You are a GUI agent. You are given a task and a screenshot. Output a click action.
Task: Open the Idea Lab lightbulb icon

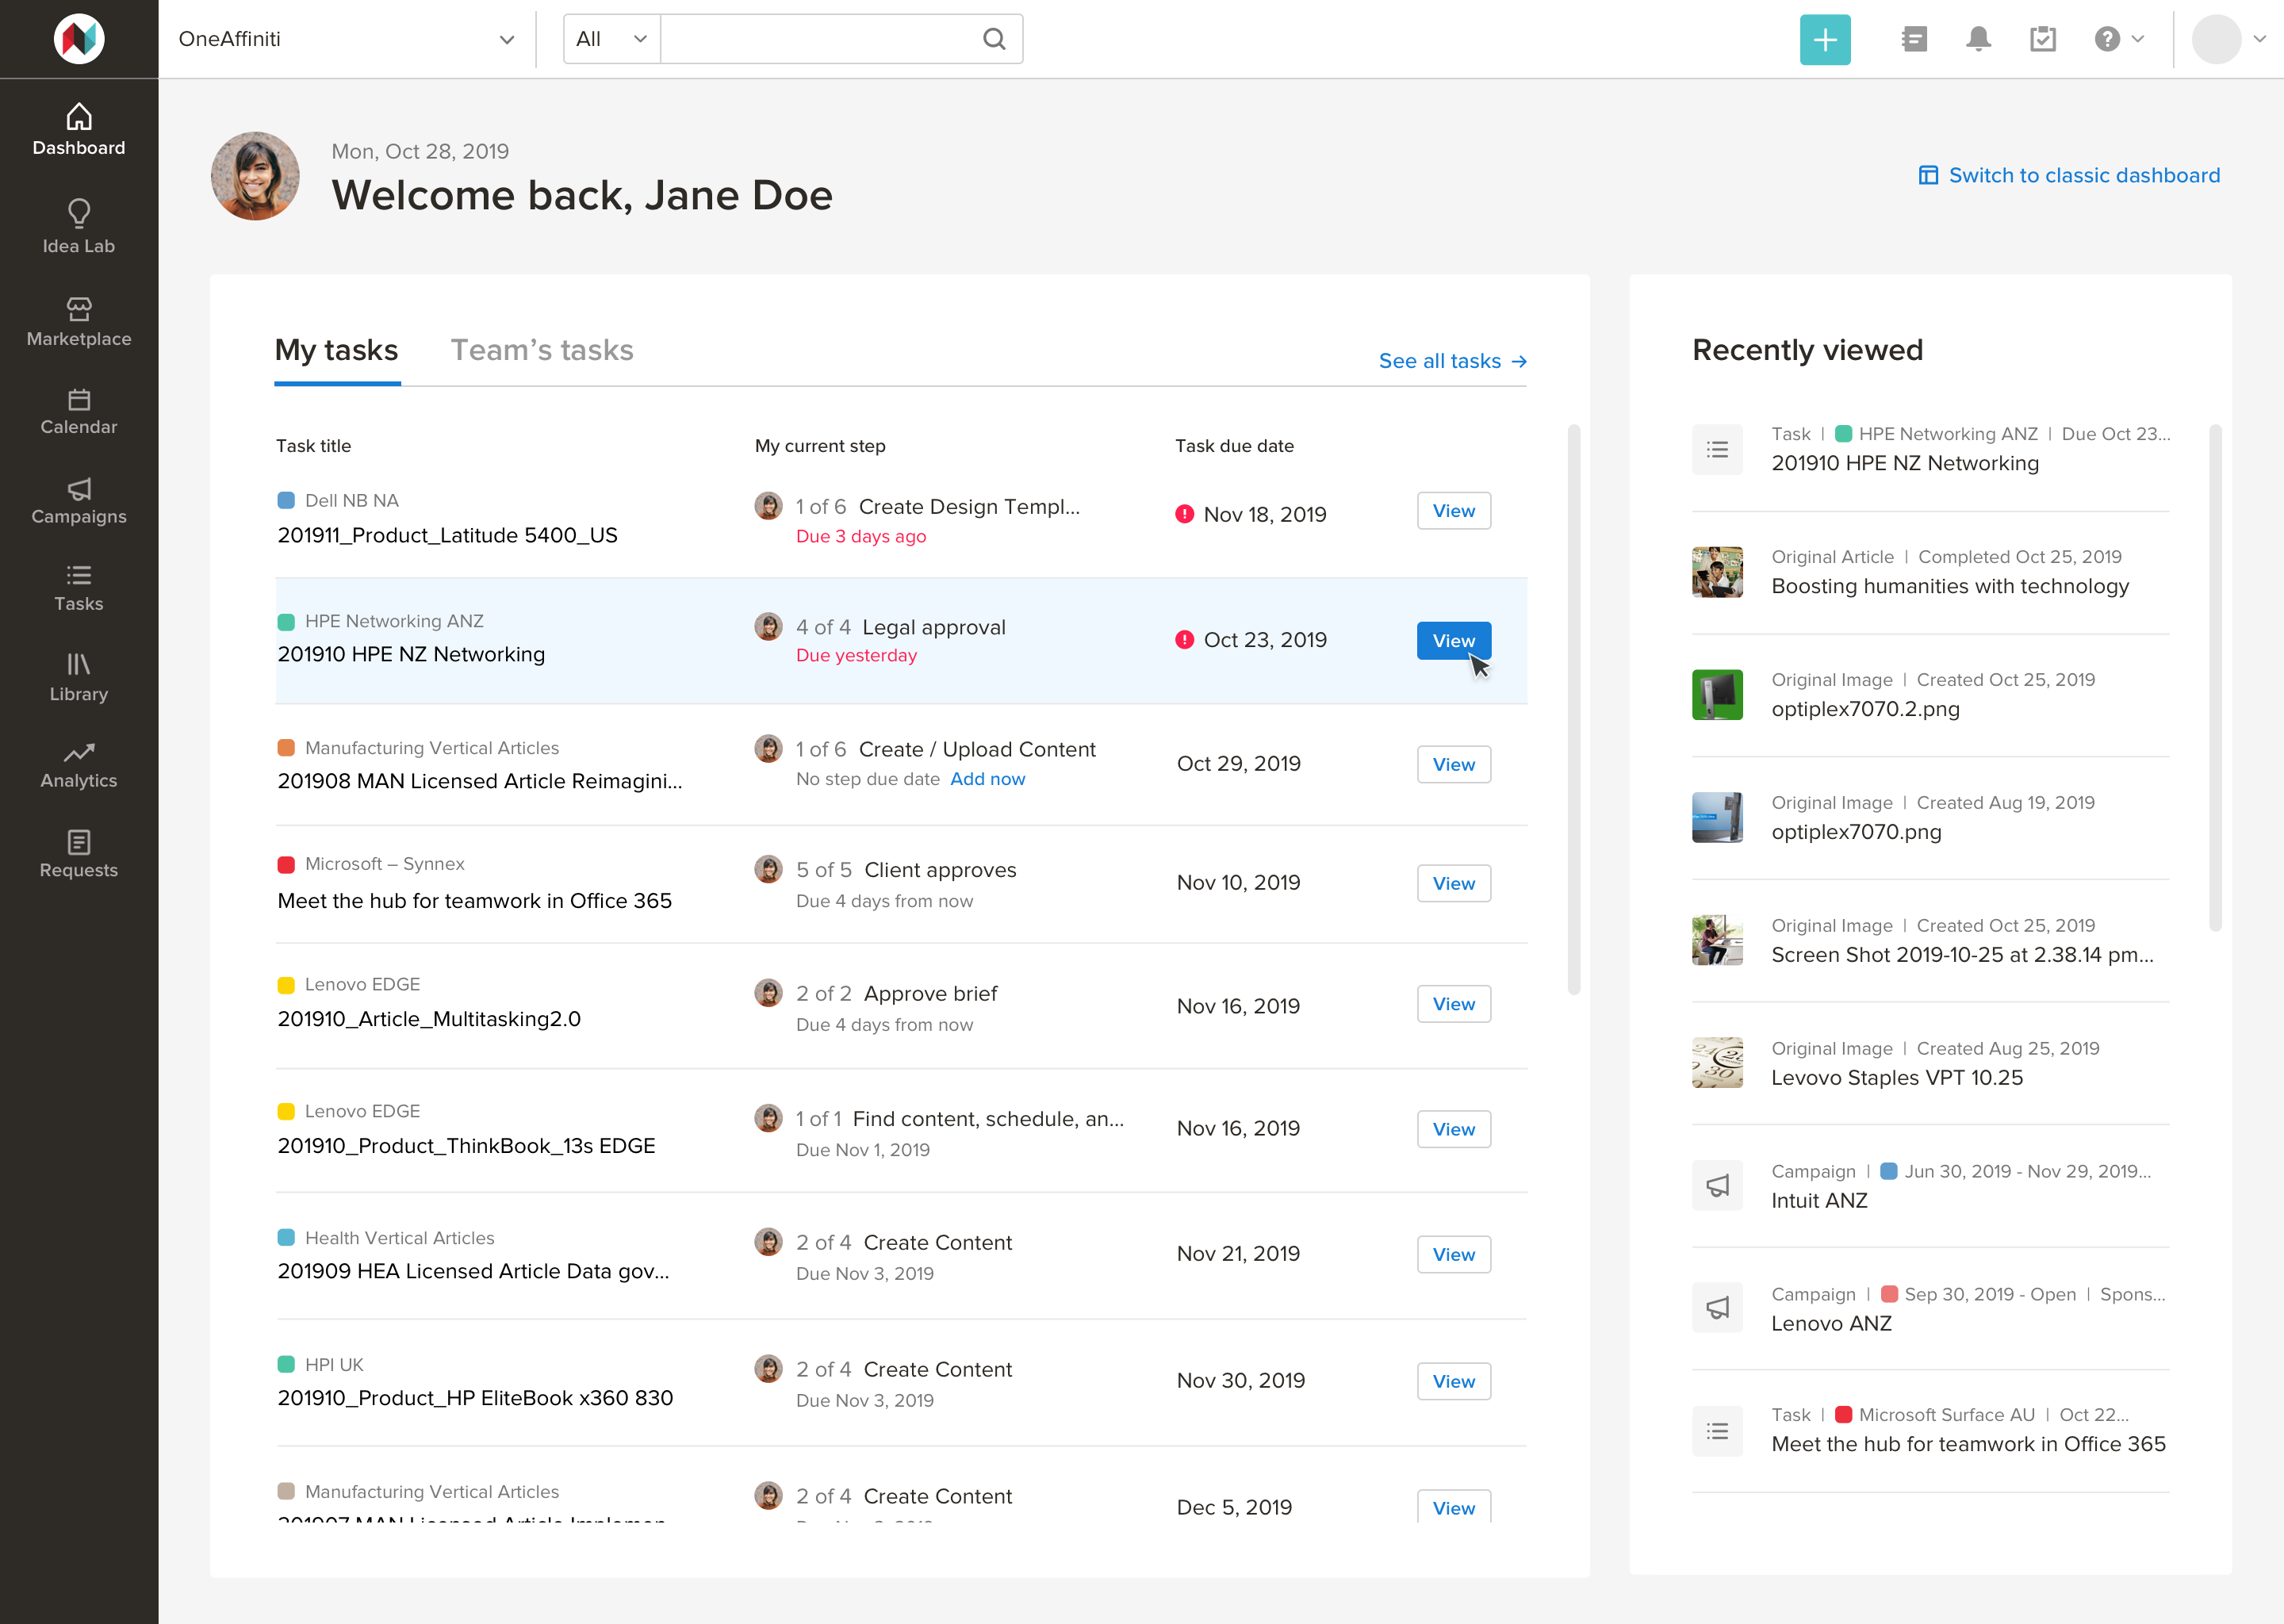click(78, 212)
